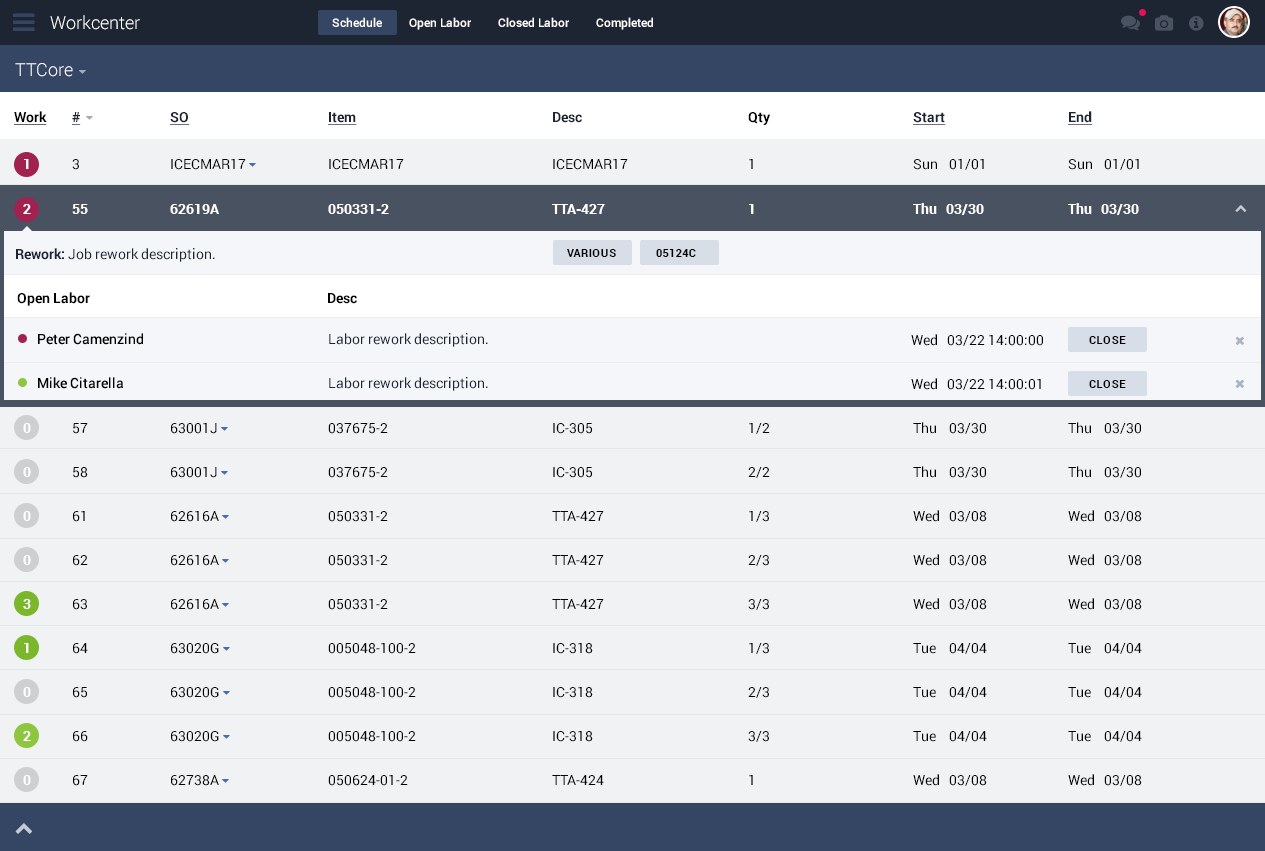Viewport: 1265px width, 851px height.
Task: Open the chat messages icon
Action: coord(1130,23)
